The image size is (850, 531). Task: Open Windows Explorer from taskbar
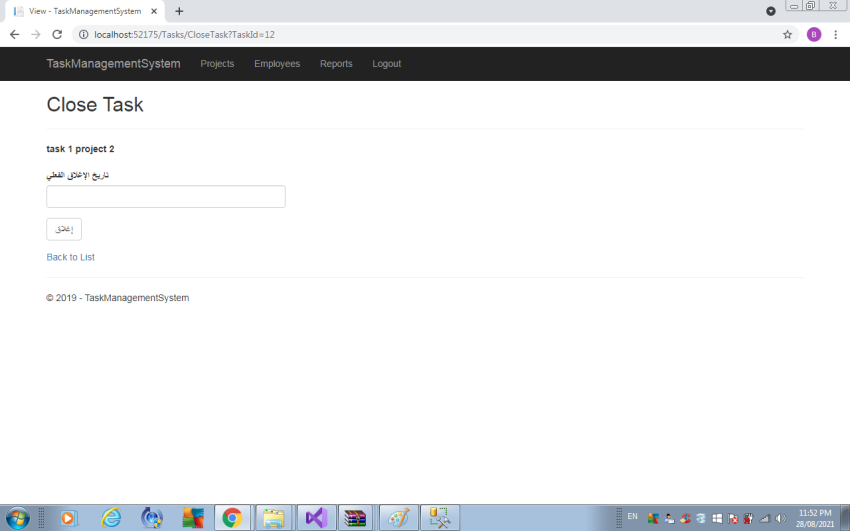(x=273, y=518)
